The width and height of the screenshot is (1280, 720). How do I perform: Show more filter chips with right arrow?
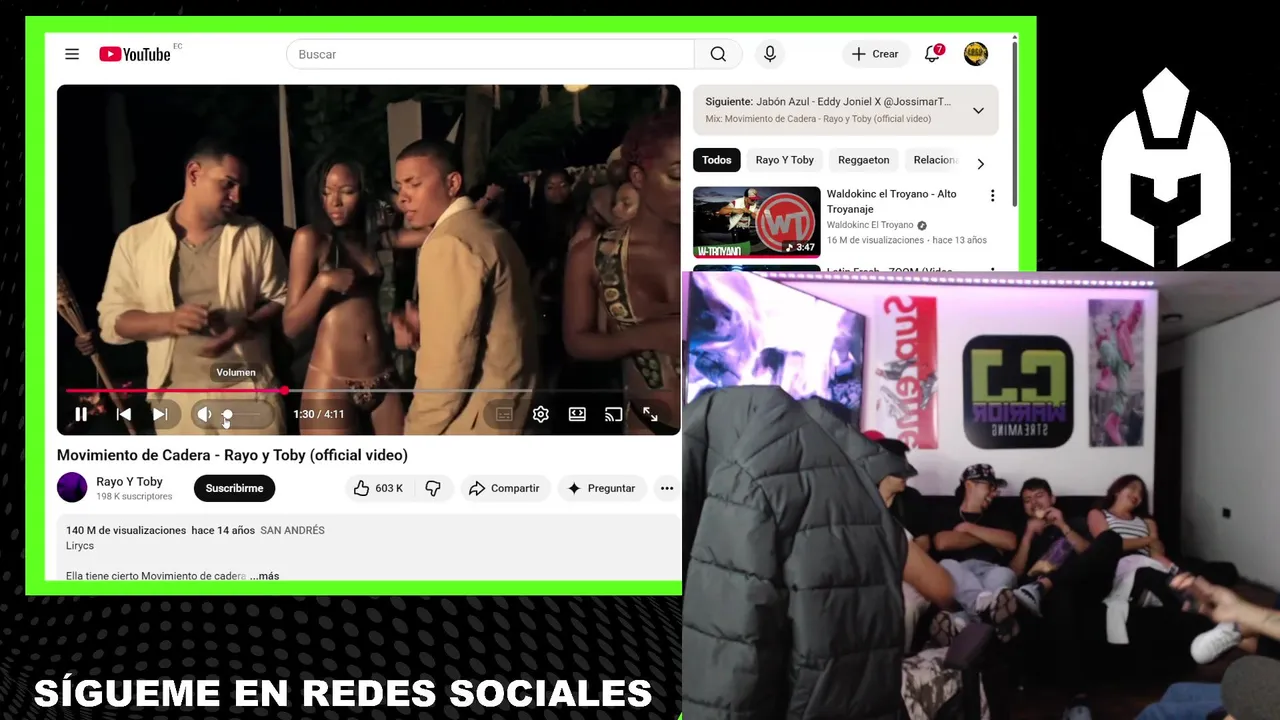980,163
